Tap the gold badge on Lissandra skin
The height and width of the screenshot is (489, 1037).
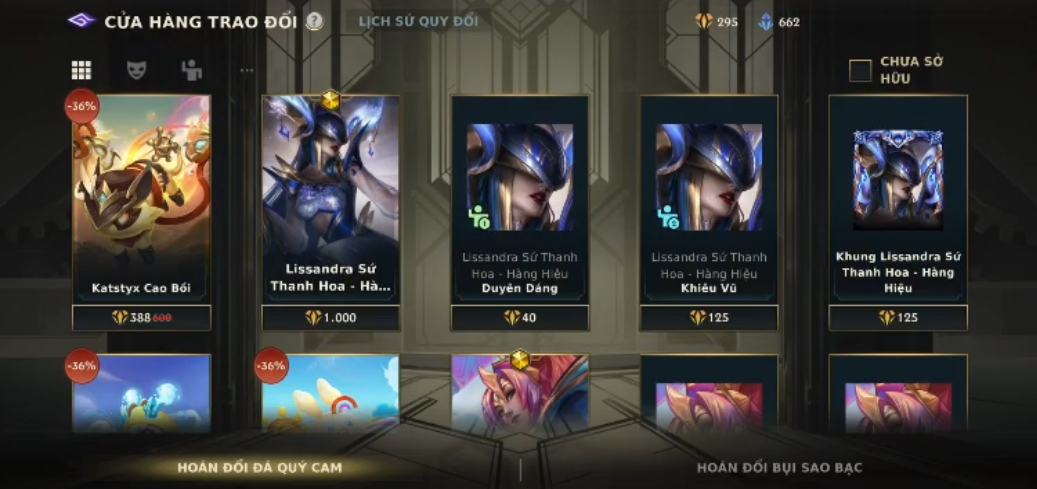331,101
